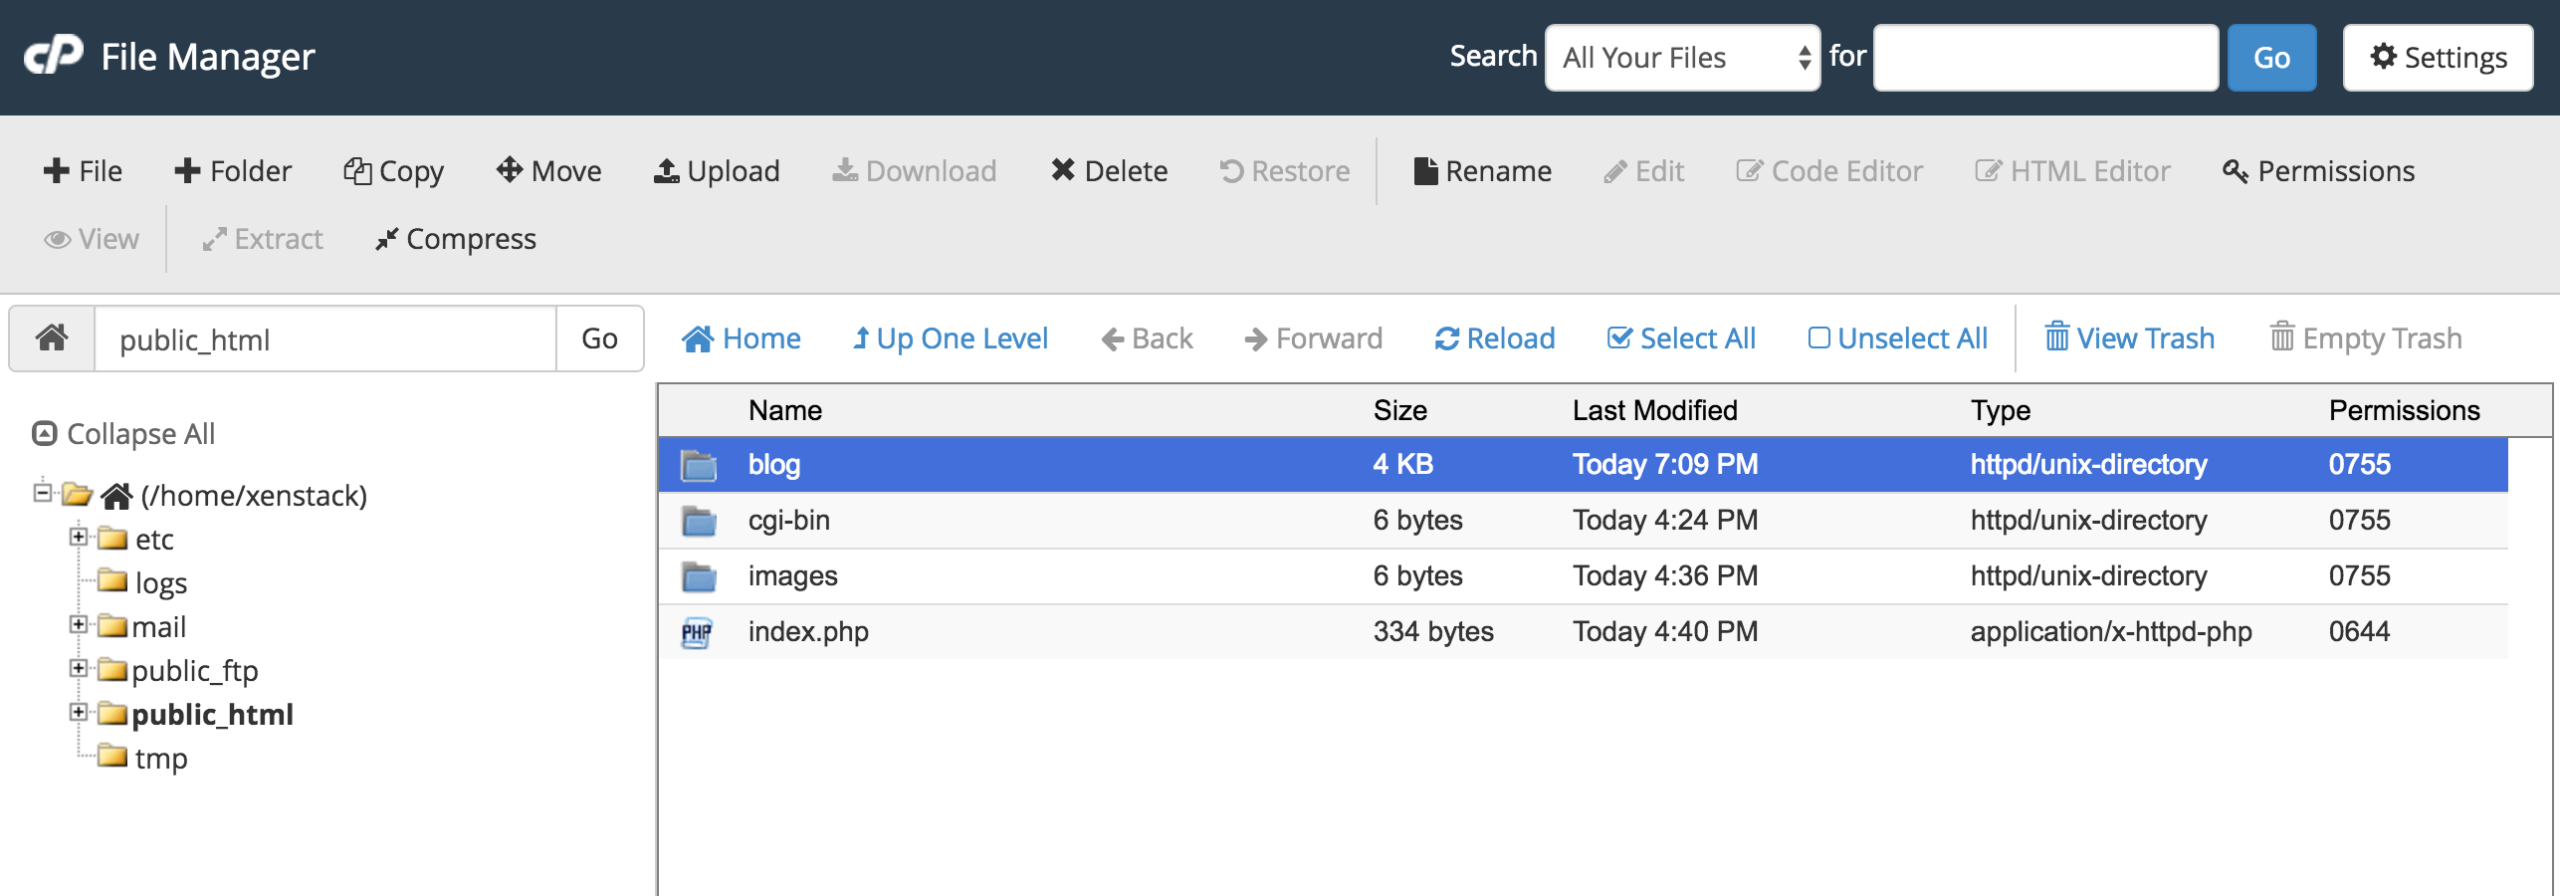The height and width of the screenshot is (896, 2560).
Task: Click Up One Level link
Action: [950, 339]
